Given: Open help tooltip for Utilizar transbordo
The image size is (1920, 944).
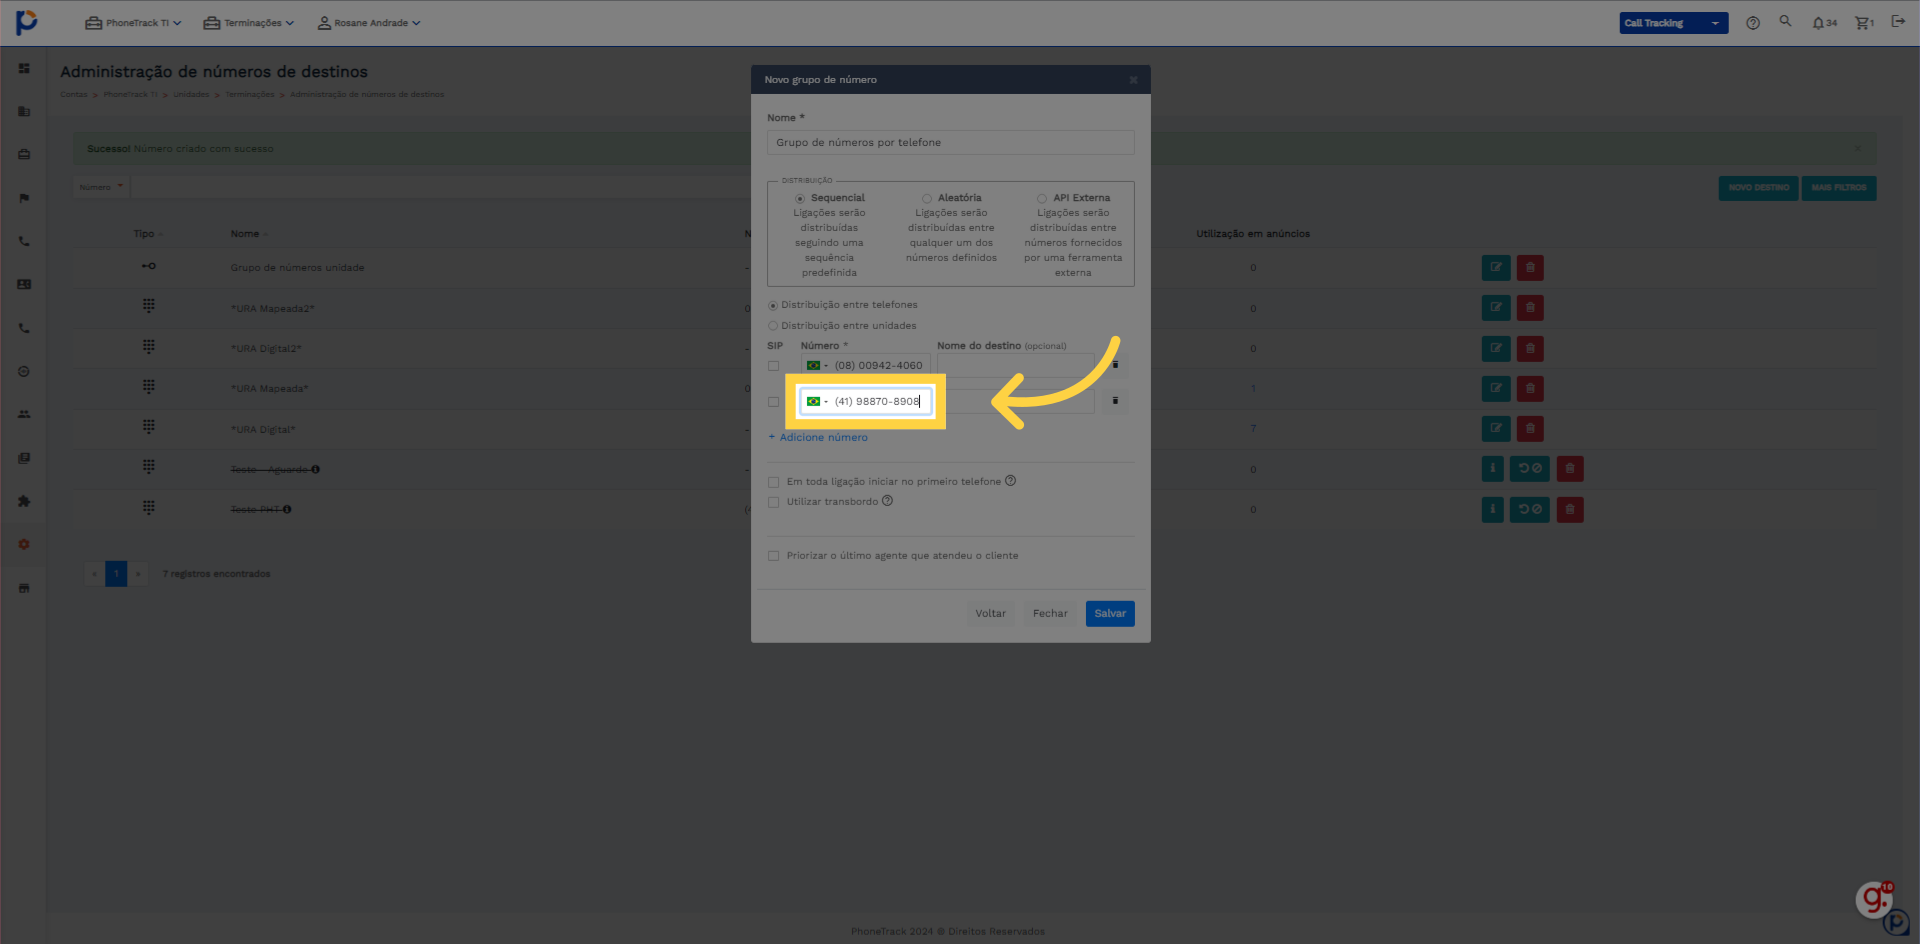Looking at the screenshot, I should (x=887, y=501).
